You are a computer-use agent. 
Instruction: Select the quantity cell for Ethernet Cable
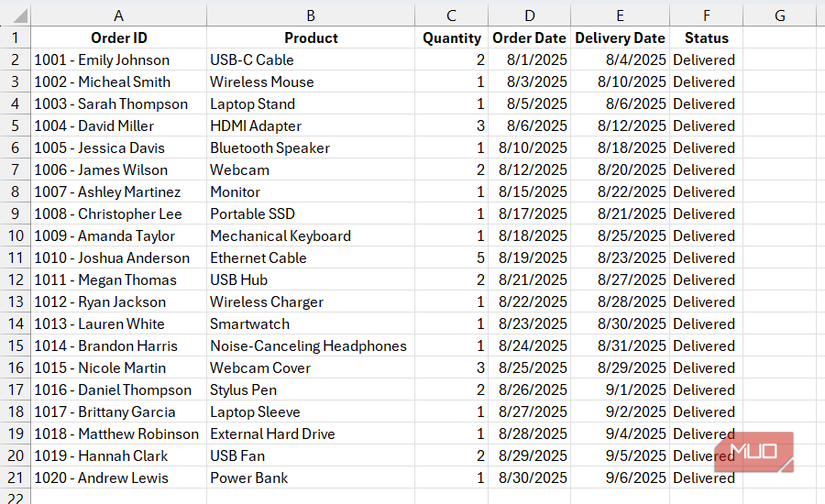pyautogui.click(x=452, y=258)
